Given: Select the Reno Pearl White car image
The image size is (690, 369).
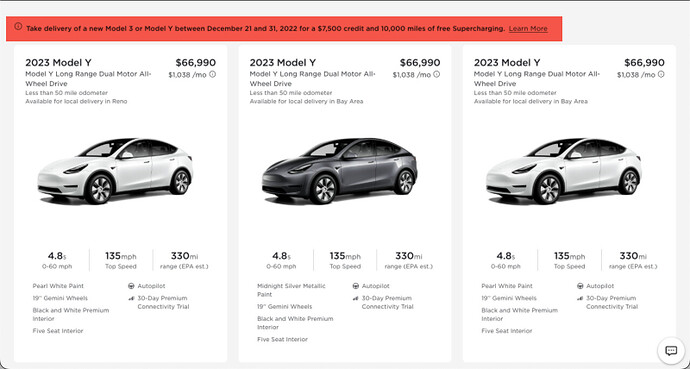Looking at the screenshot, I should (115, 171).
